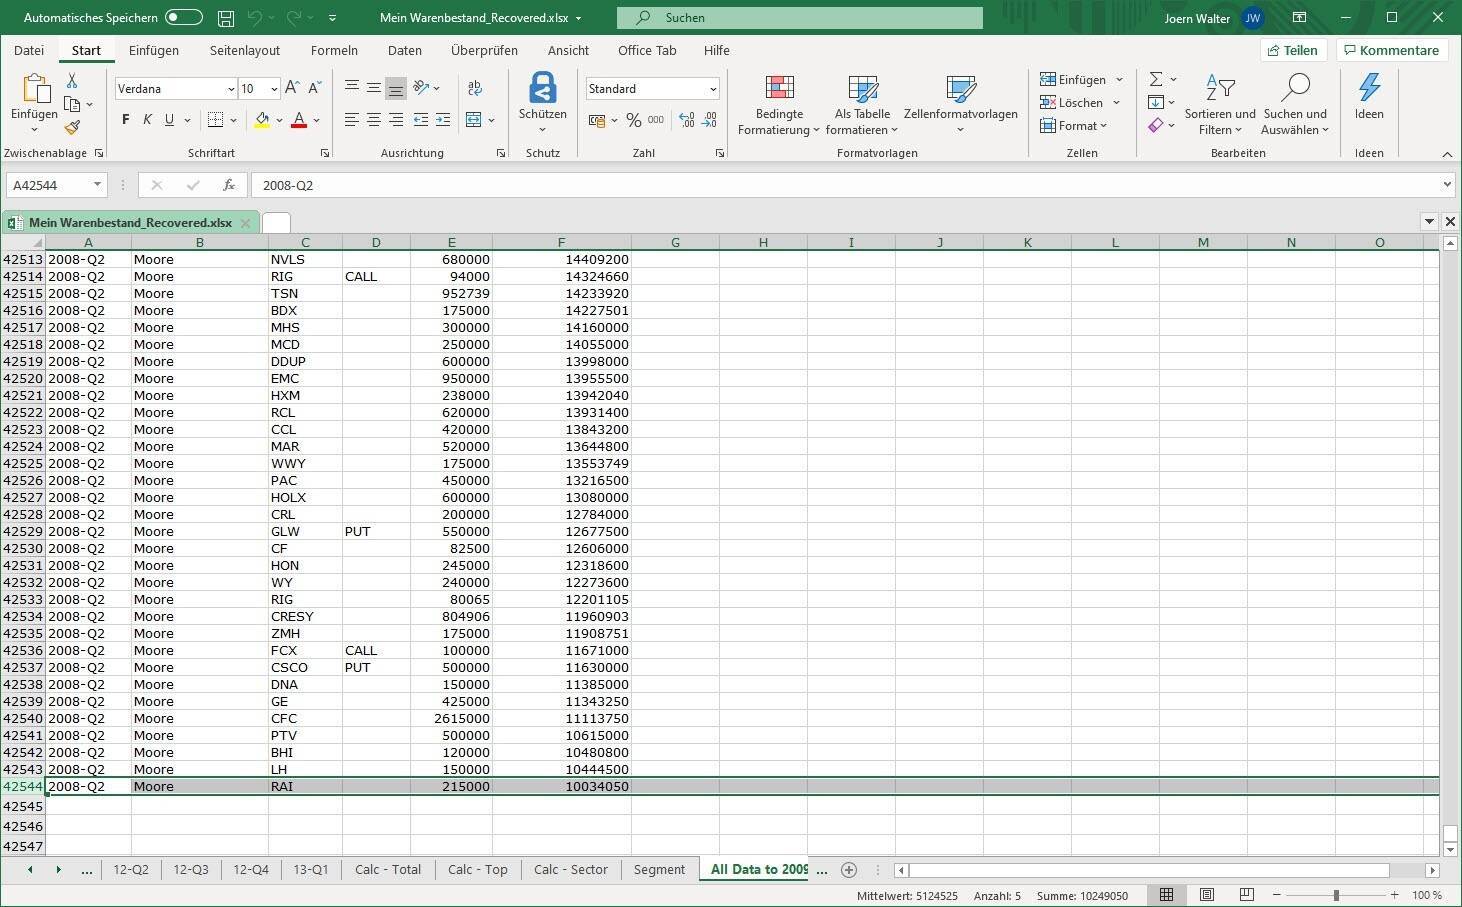Add a new sheet with plus icon
Screen dimensions: 1462x907
[x=849, y=870]
